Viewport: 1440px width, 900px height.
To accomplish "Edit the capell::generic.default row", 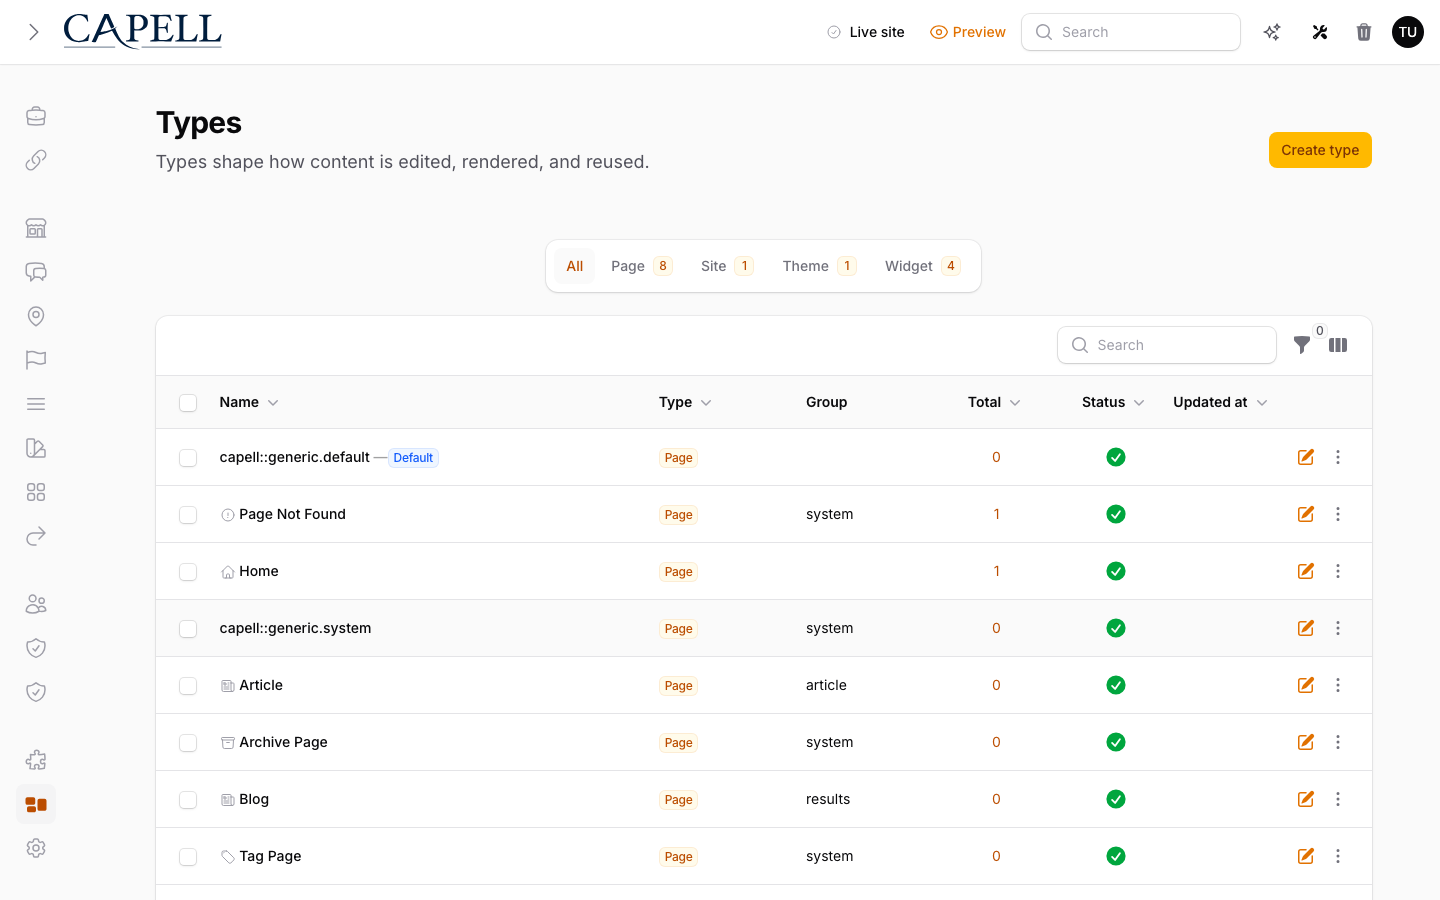I will tap(1306, 457).
